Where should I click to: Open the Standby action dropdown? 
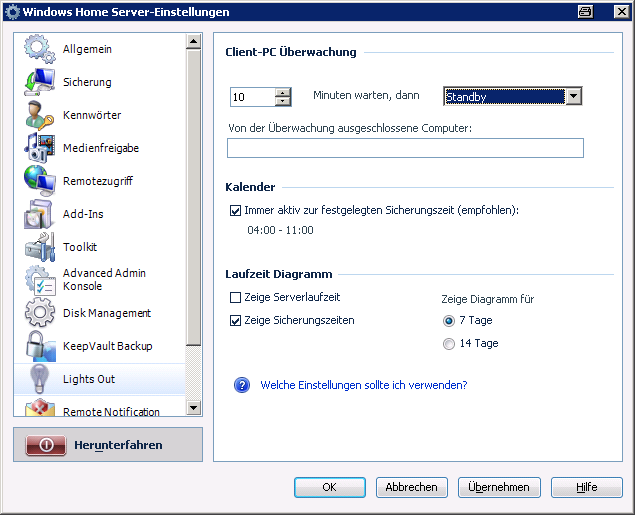pos(574,96)
